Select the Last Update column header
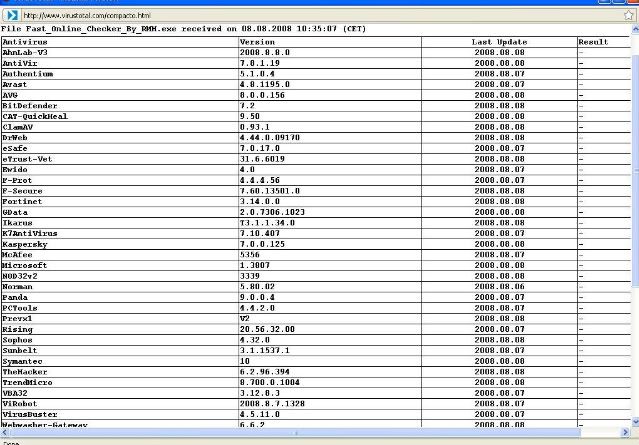The width and height of the screenshot is (639, 445). (499, 42)
